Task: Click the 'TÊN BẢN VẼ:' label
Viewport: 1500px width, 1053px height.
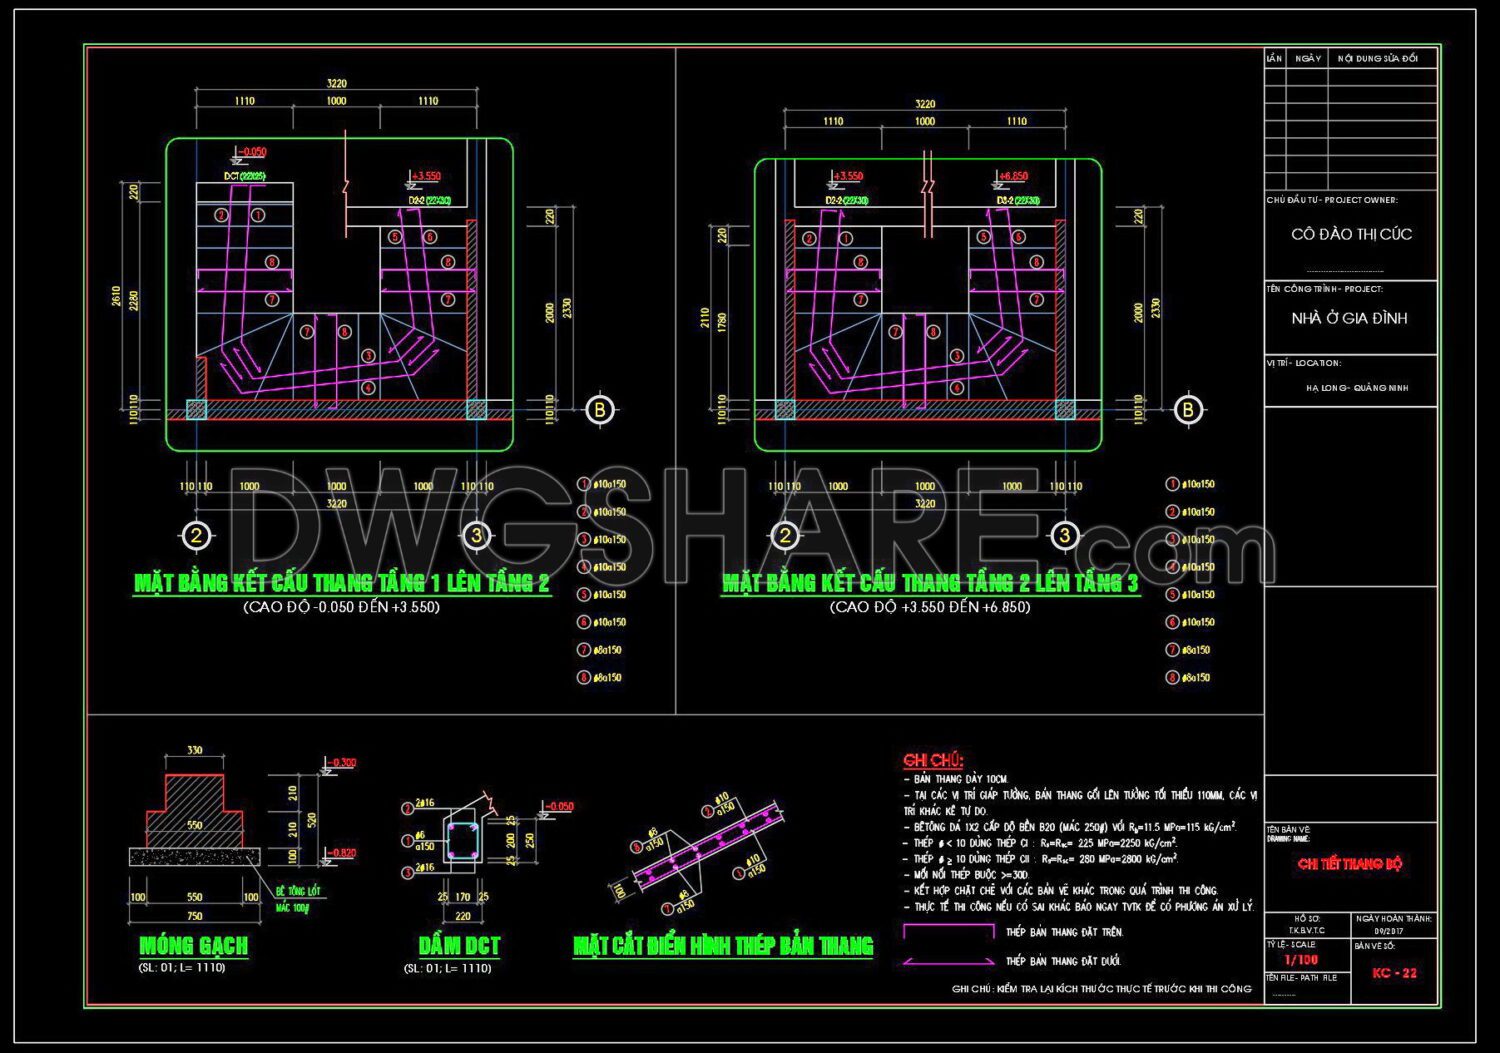Action: (x=1288, y=830)
